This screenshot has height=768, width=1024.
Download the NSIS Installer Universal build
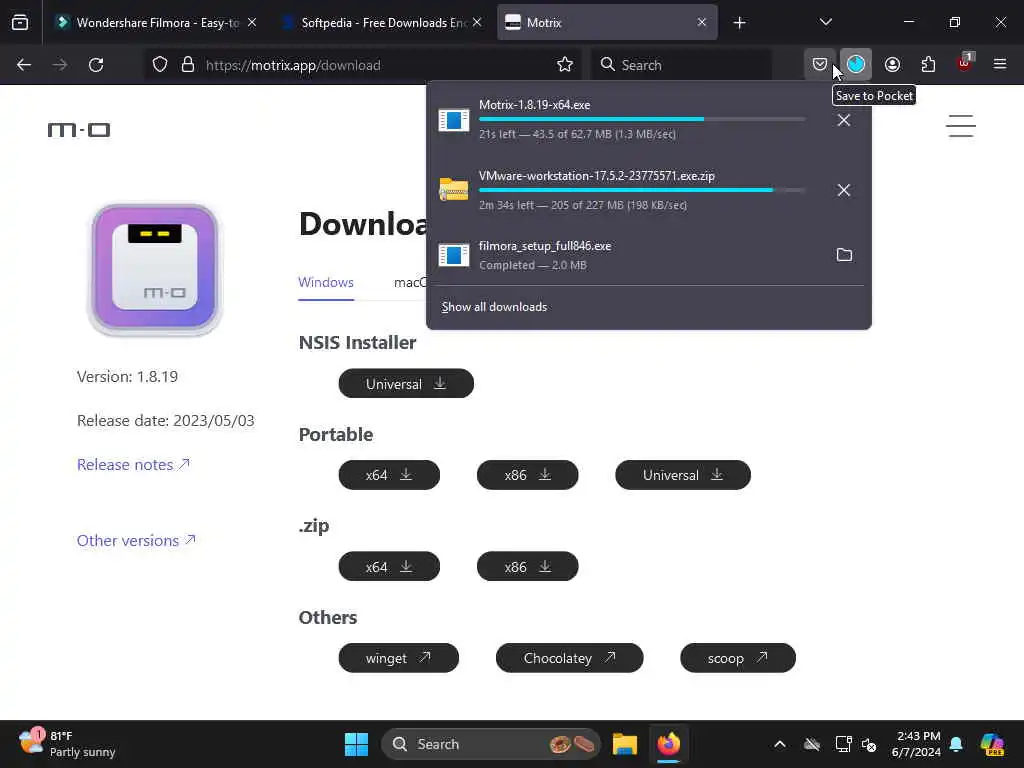coord(406,383)
